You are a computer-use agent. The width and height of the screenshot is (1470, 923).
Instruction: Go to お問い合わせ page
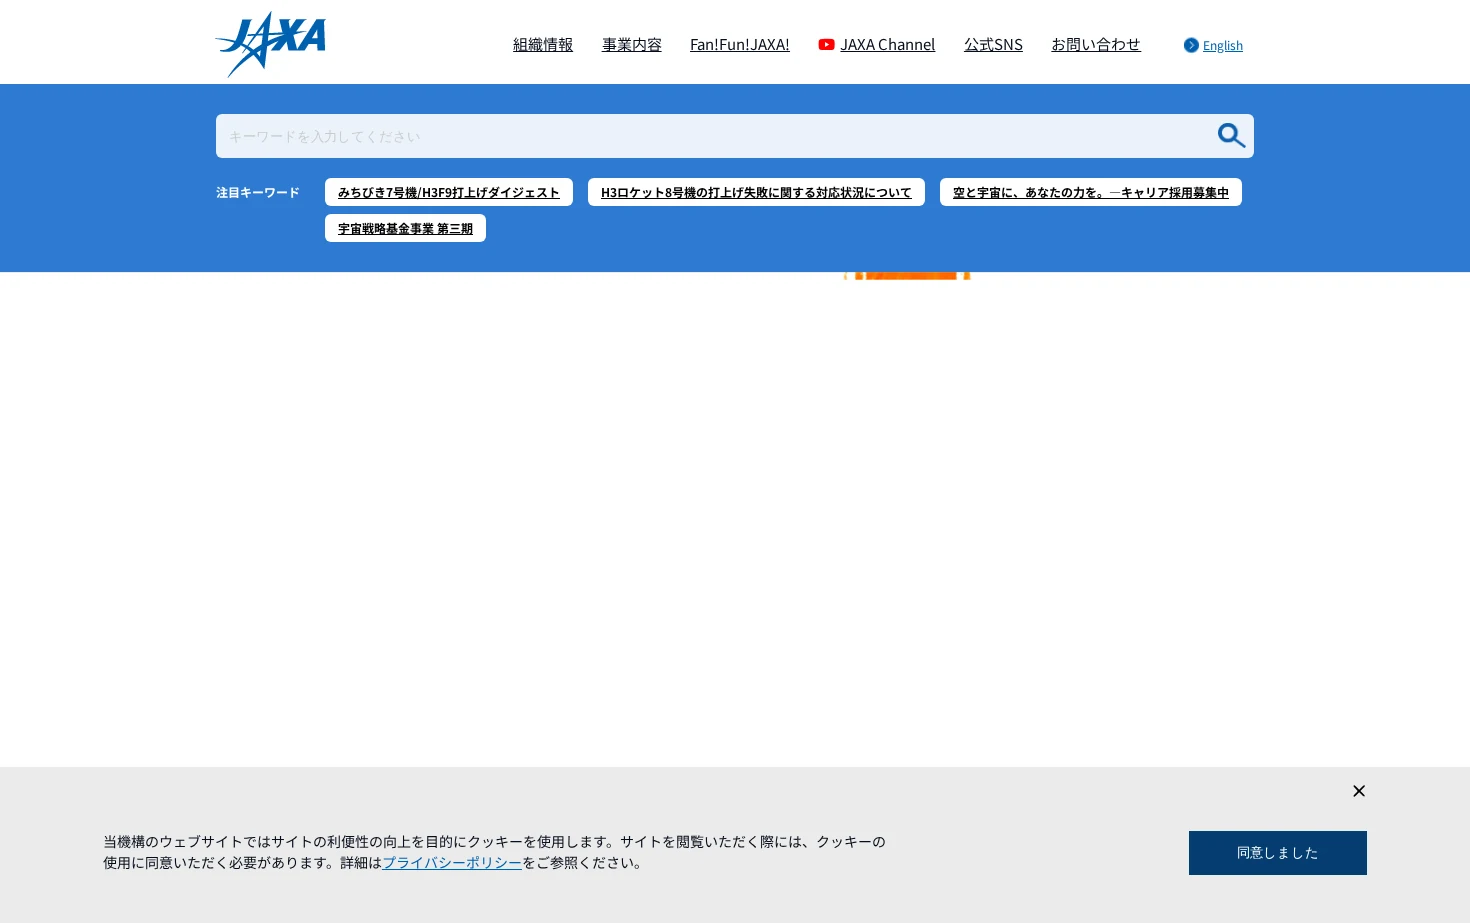click(1096, 44)
